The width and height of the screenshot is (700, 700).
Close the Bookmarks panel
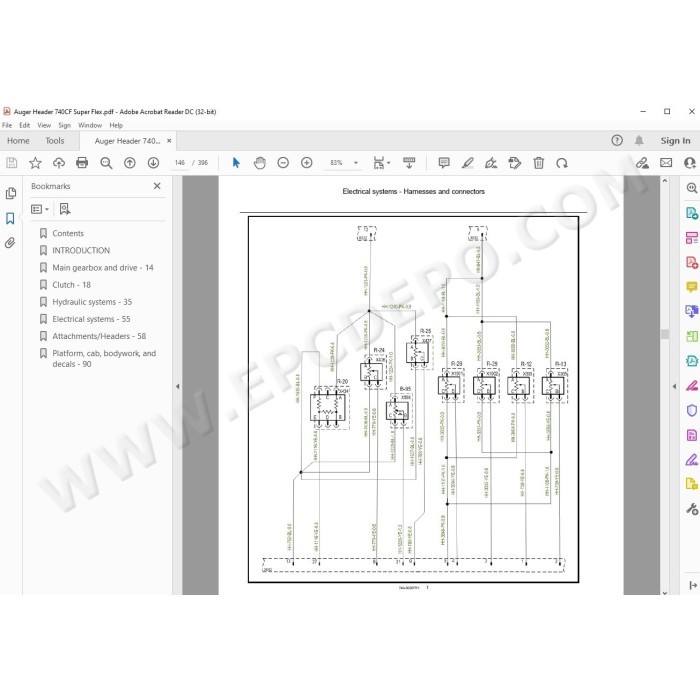[x=157, y=186]
